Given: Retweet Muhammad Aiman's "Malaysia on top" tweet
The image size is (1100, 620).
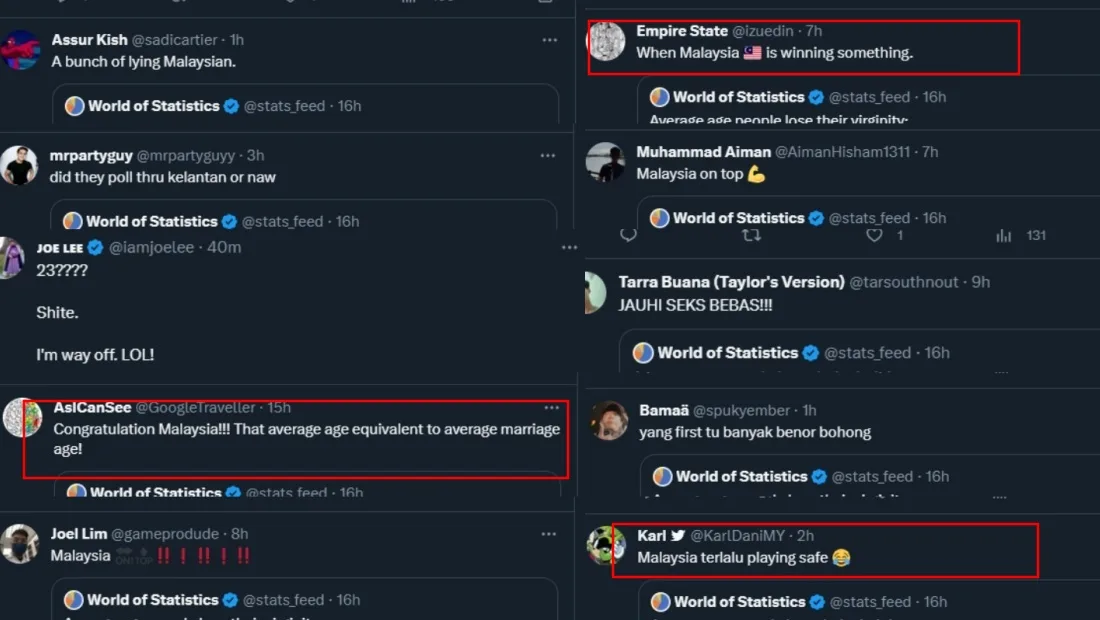Looking at the screenshot, I should tap(751, 235).
